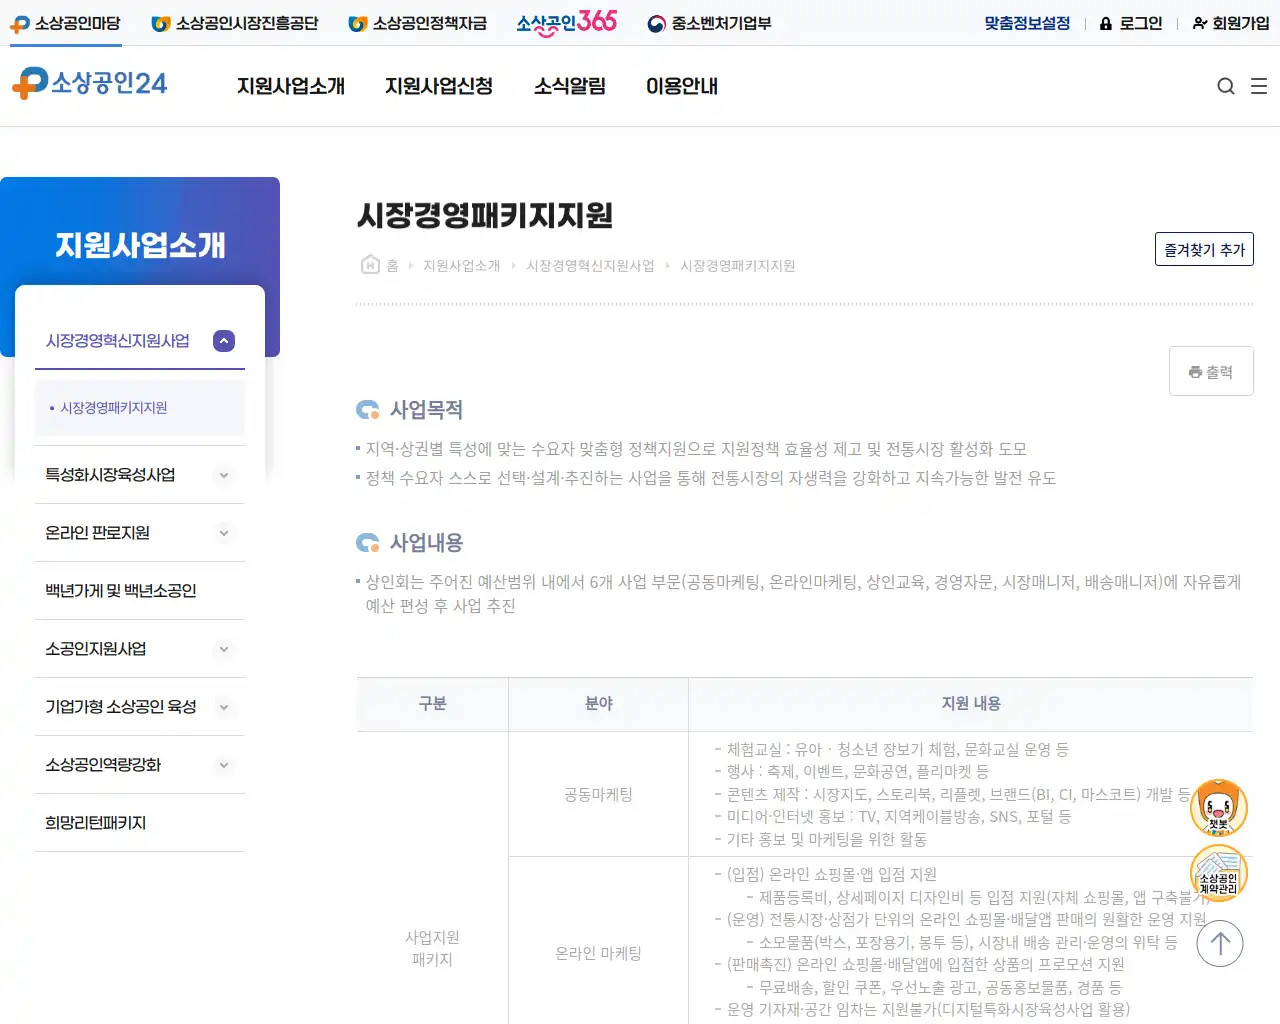Image resolution: width=1280 pixels, height=1024 pixels.
Task: Expand the 온라인 판로지원 section
Action: 224,533
